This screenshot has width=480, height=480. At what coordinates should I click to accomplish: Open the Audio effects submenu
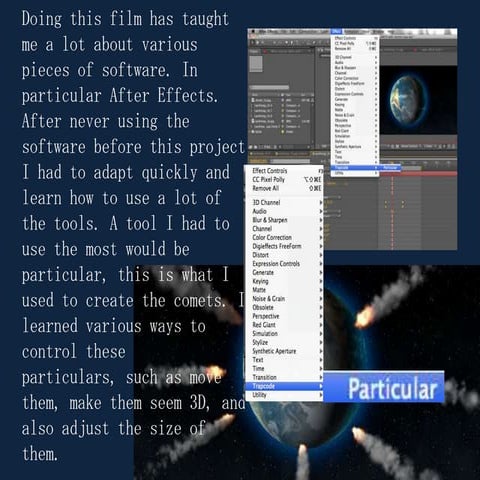point(284,211)
